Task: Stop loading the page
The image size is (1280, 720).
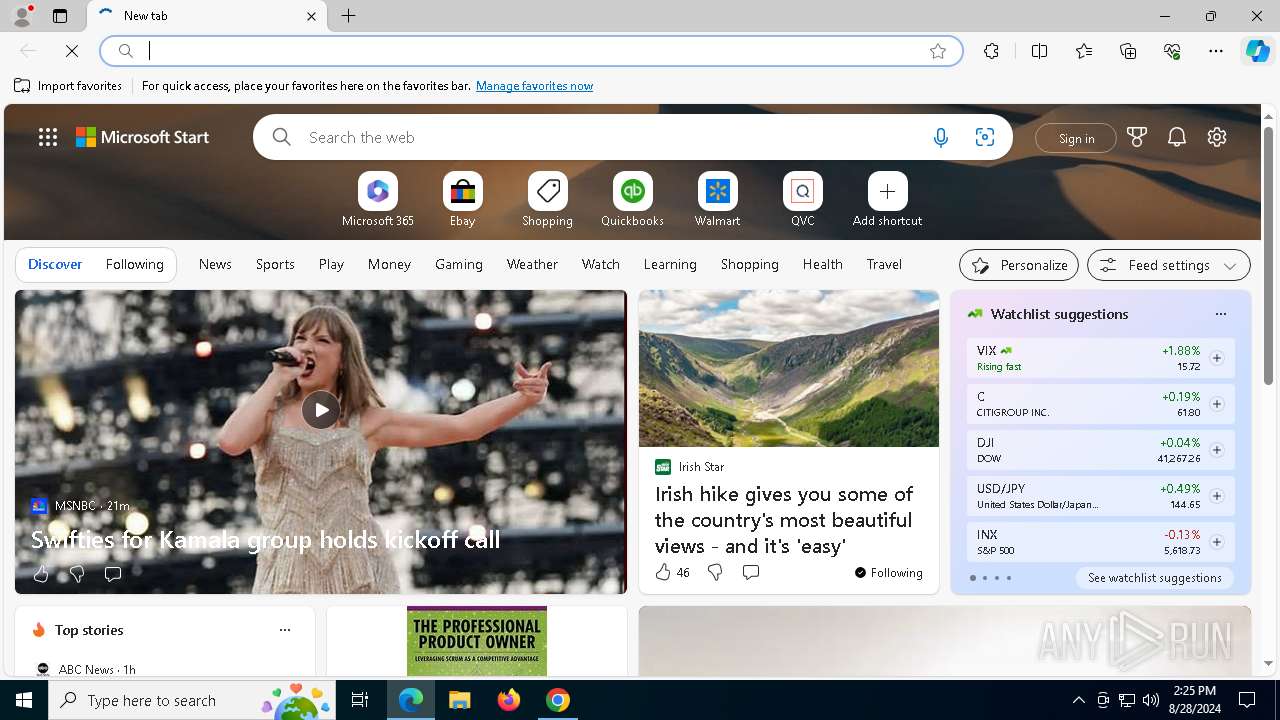Action: (x=72, y=51)
